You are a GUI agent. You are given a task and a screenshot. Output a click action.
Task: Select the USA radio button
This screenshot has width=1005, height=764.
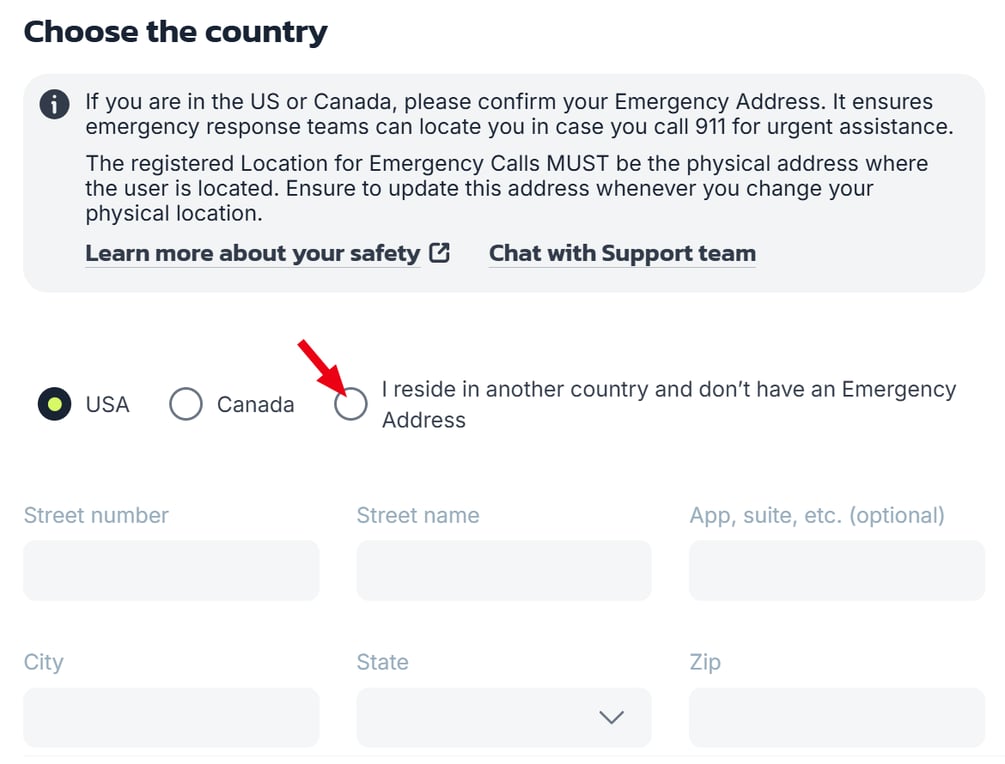tap(55, 404)
